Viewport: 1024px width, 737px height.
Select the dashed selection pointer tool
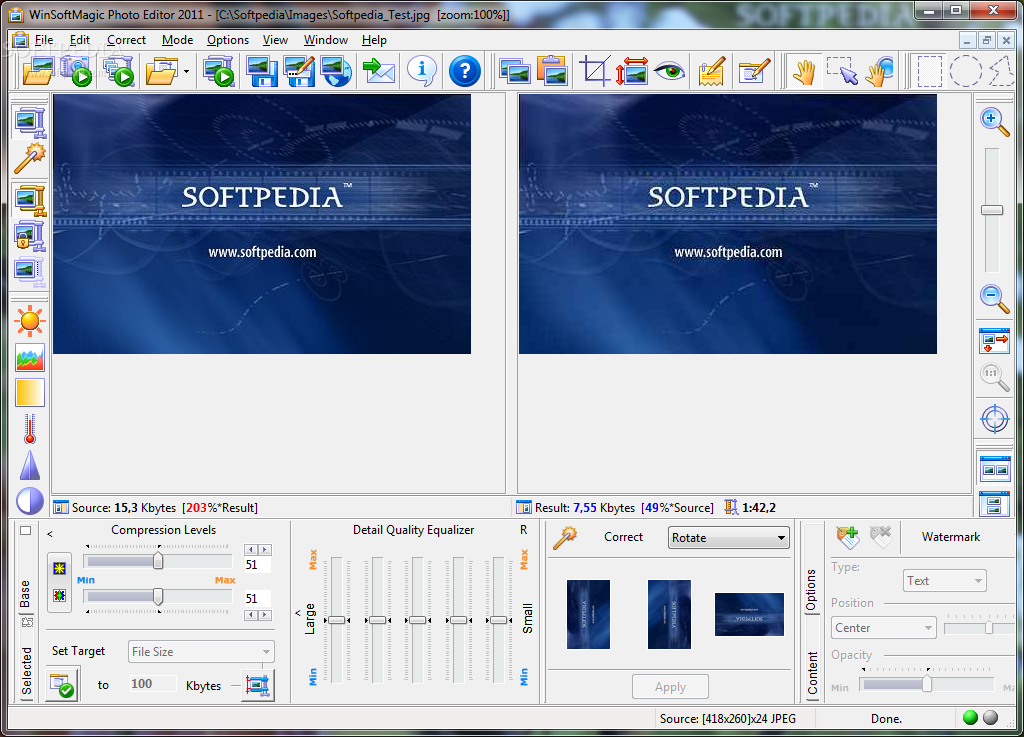pos(842,71)
